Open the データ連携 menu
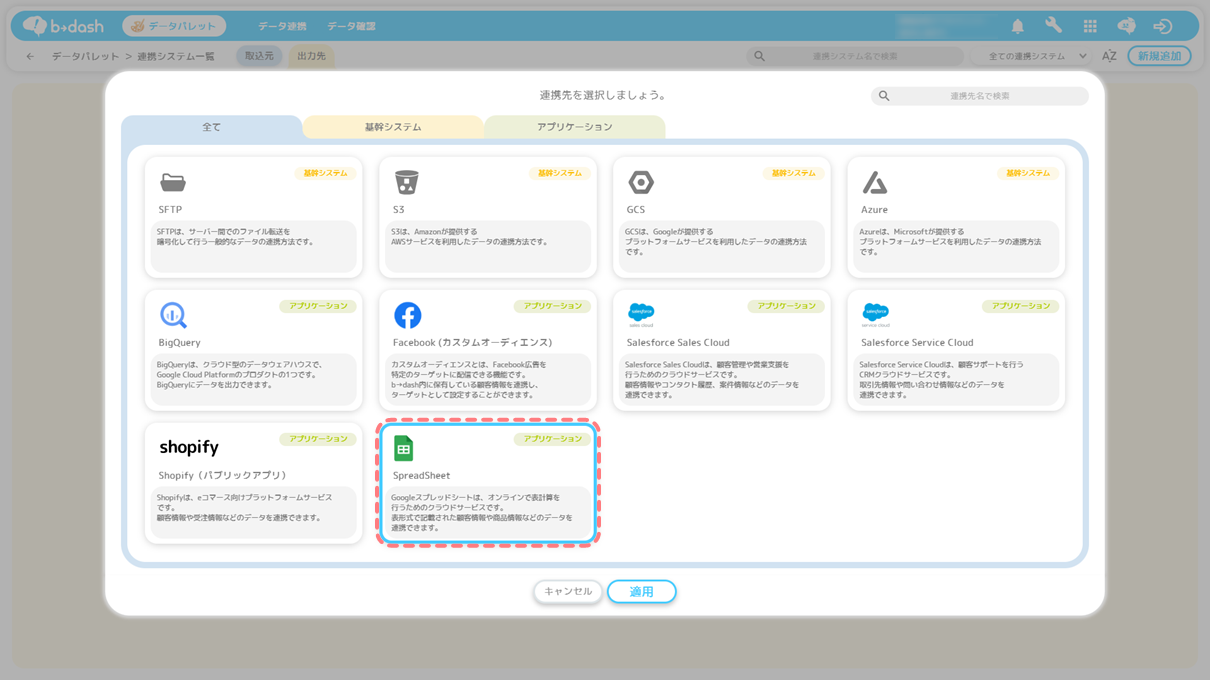 pos(282,26)
